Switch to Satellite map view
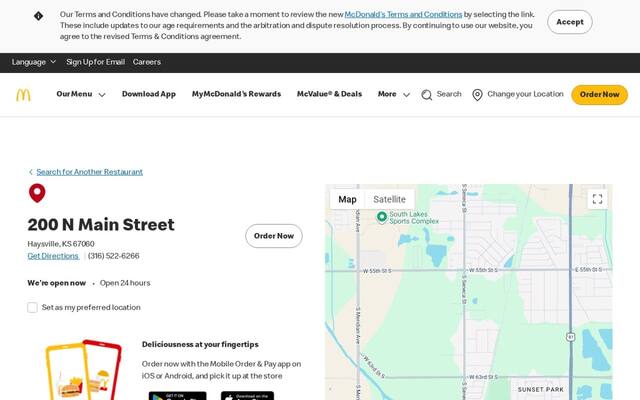Image resolution: width=640 pixels, height=400 pixels. pyautogui.click(x=389, y=199)
